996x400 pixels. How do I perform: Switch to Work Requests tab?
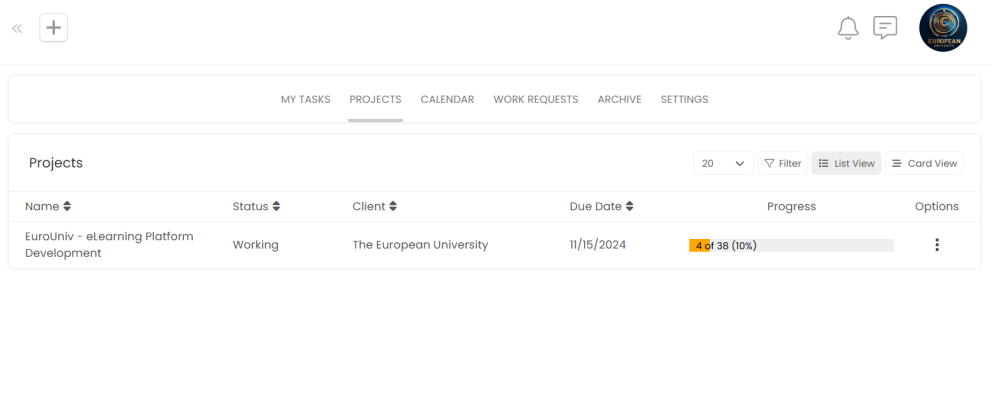(x=535, y=100)
